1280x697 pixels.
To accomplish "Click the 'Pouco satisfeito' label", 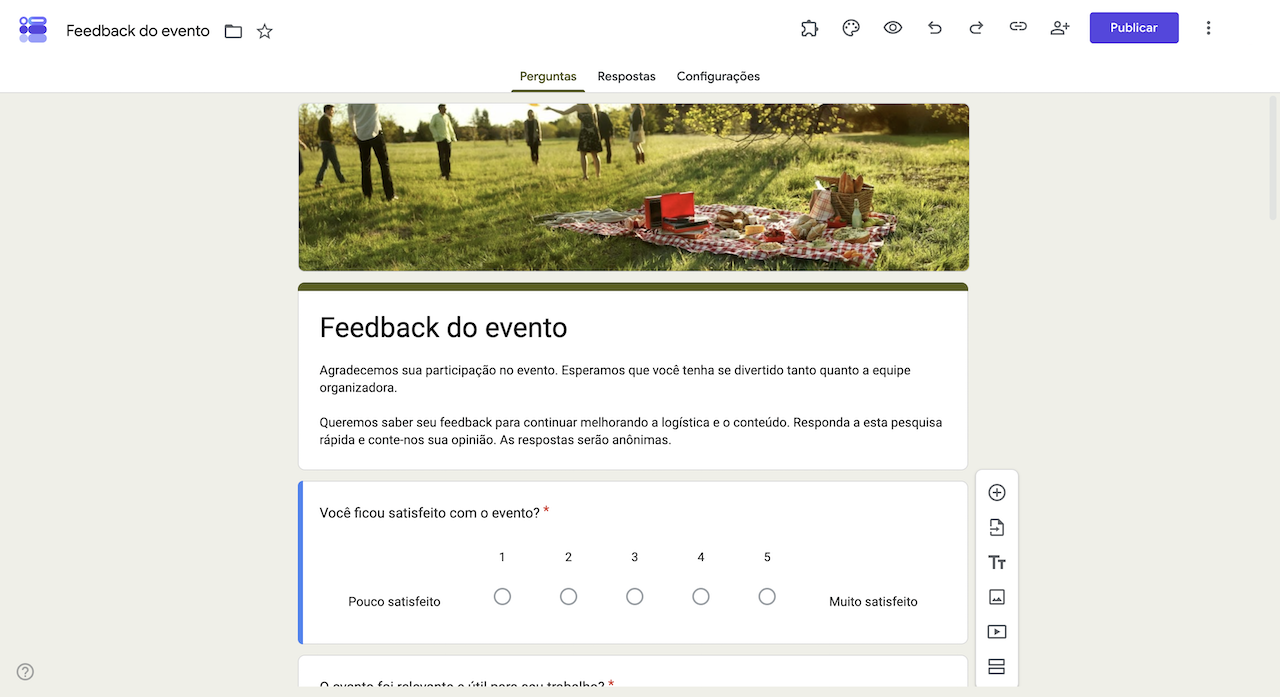I will [394, 602].
